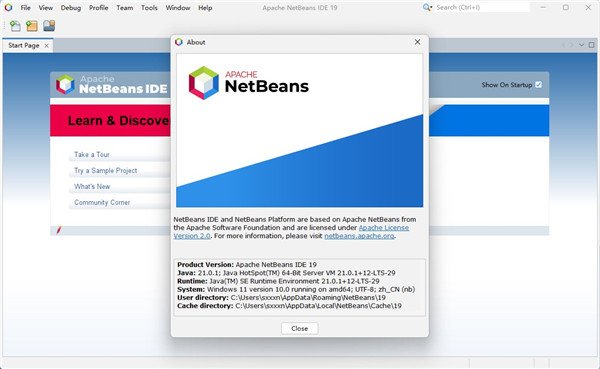Click into the Search field
The width and height of the screenshot is (600, 369).
pyautogui.click(x=482, y=7)
